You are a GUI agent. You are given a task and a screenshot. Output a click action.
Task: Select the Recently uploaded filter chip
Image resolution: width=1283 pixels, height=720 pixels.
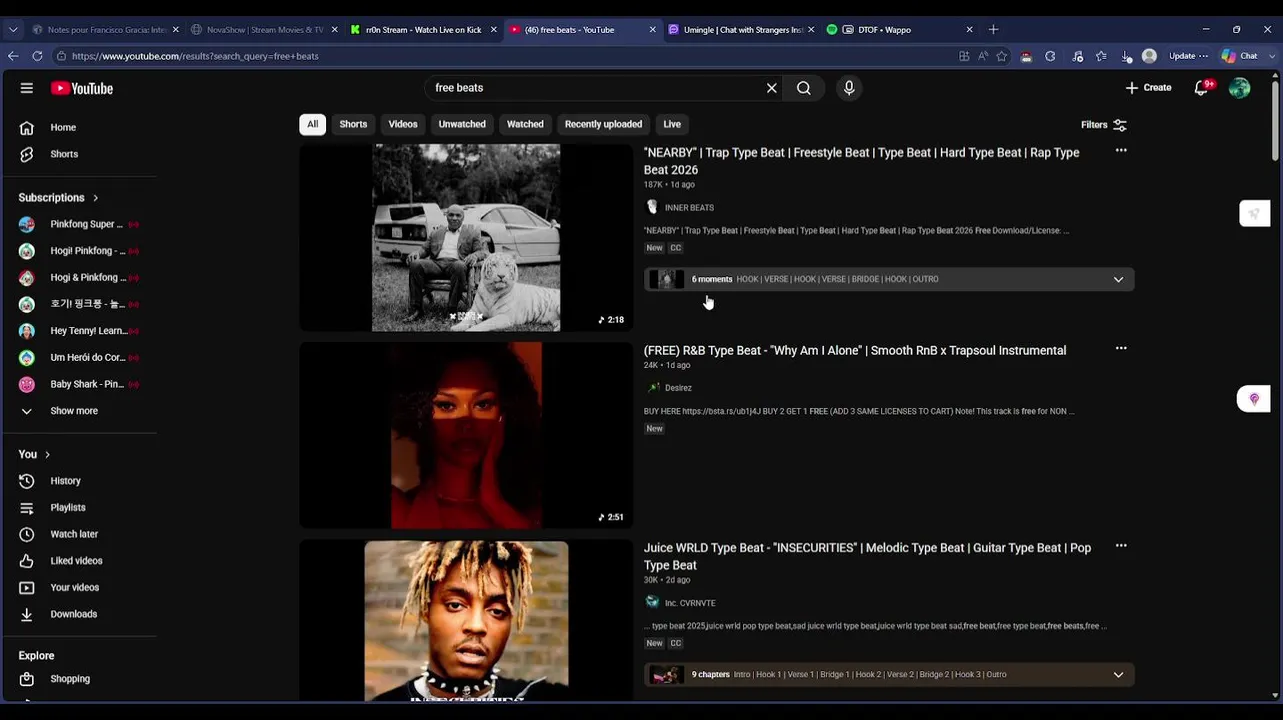point(603,124)
